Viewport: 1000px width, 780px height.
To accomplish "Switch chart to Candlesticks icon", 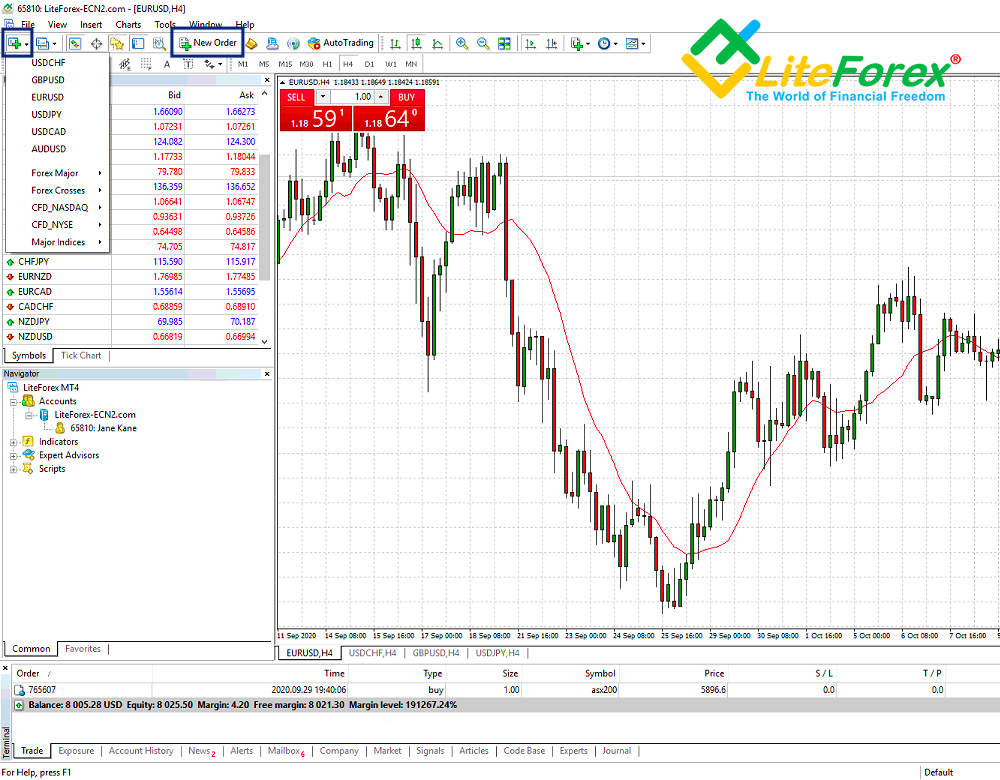I will (416, 43).
